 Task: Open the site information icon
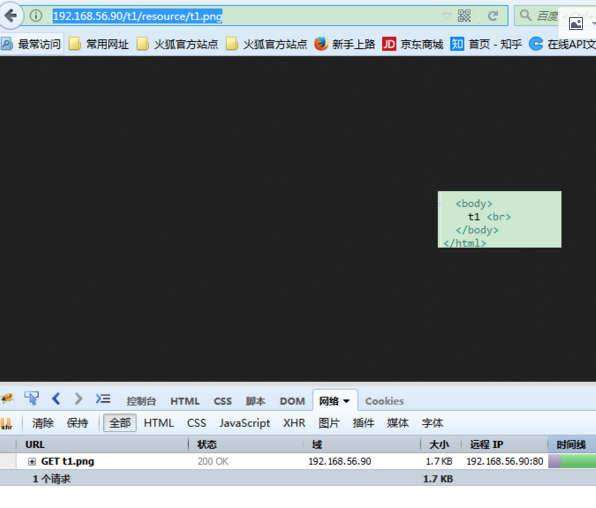(36, 16)
